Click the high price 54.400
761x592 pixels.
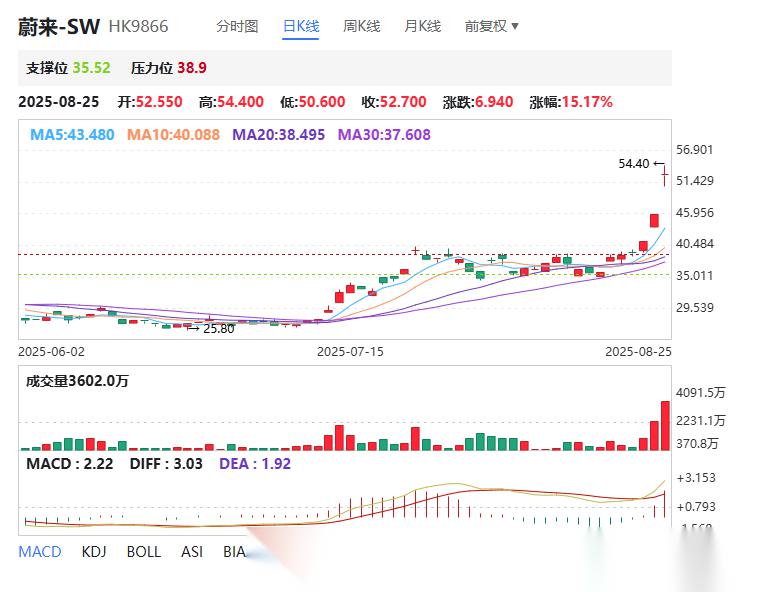pyautogui.click(x=240, y=102)
